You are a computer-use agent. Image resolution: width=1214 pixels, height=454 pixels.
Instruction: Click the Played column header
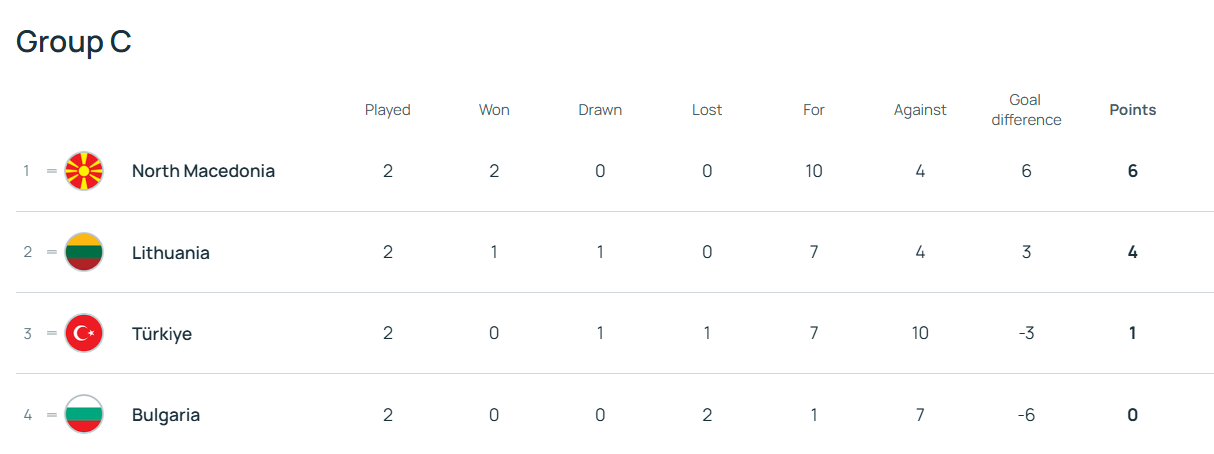point(387,110)
